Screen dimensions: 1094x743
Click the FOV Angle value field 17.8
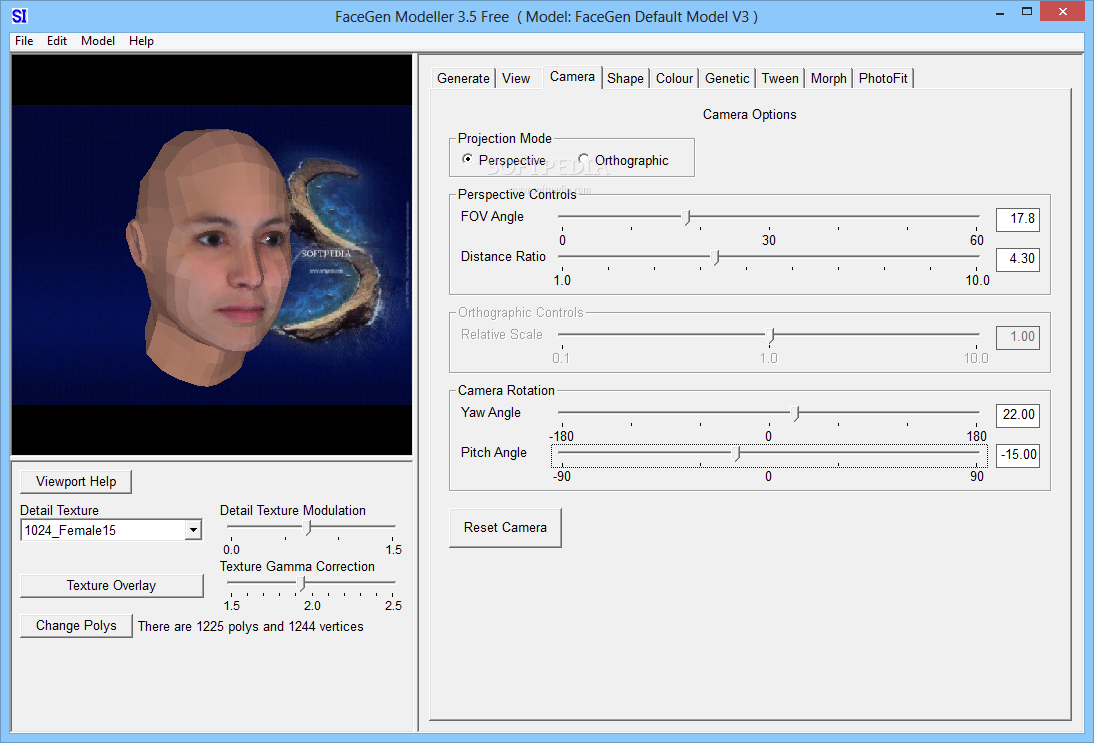pos(1018,219)
